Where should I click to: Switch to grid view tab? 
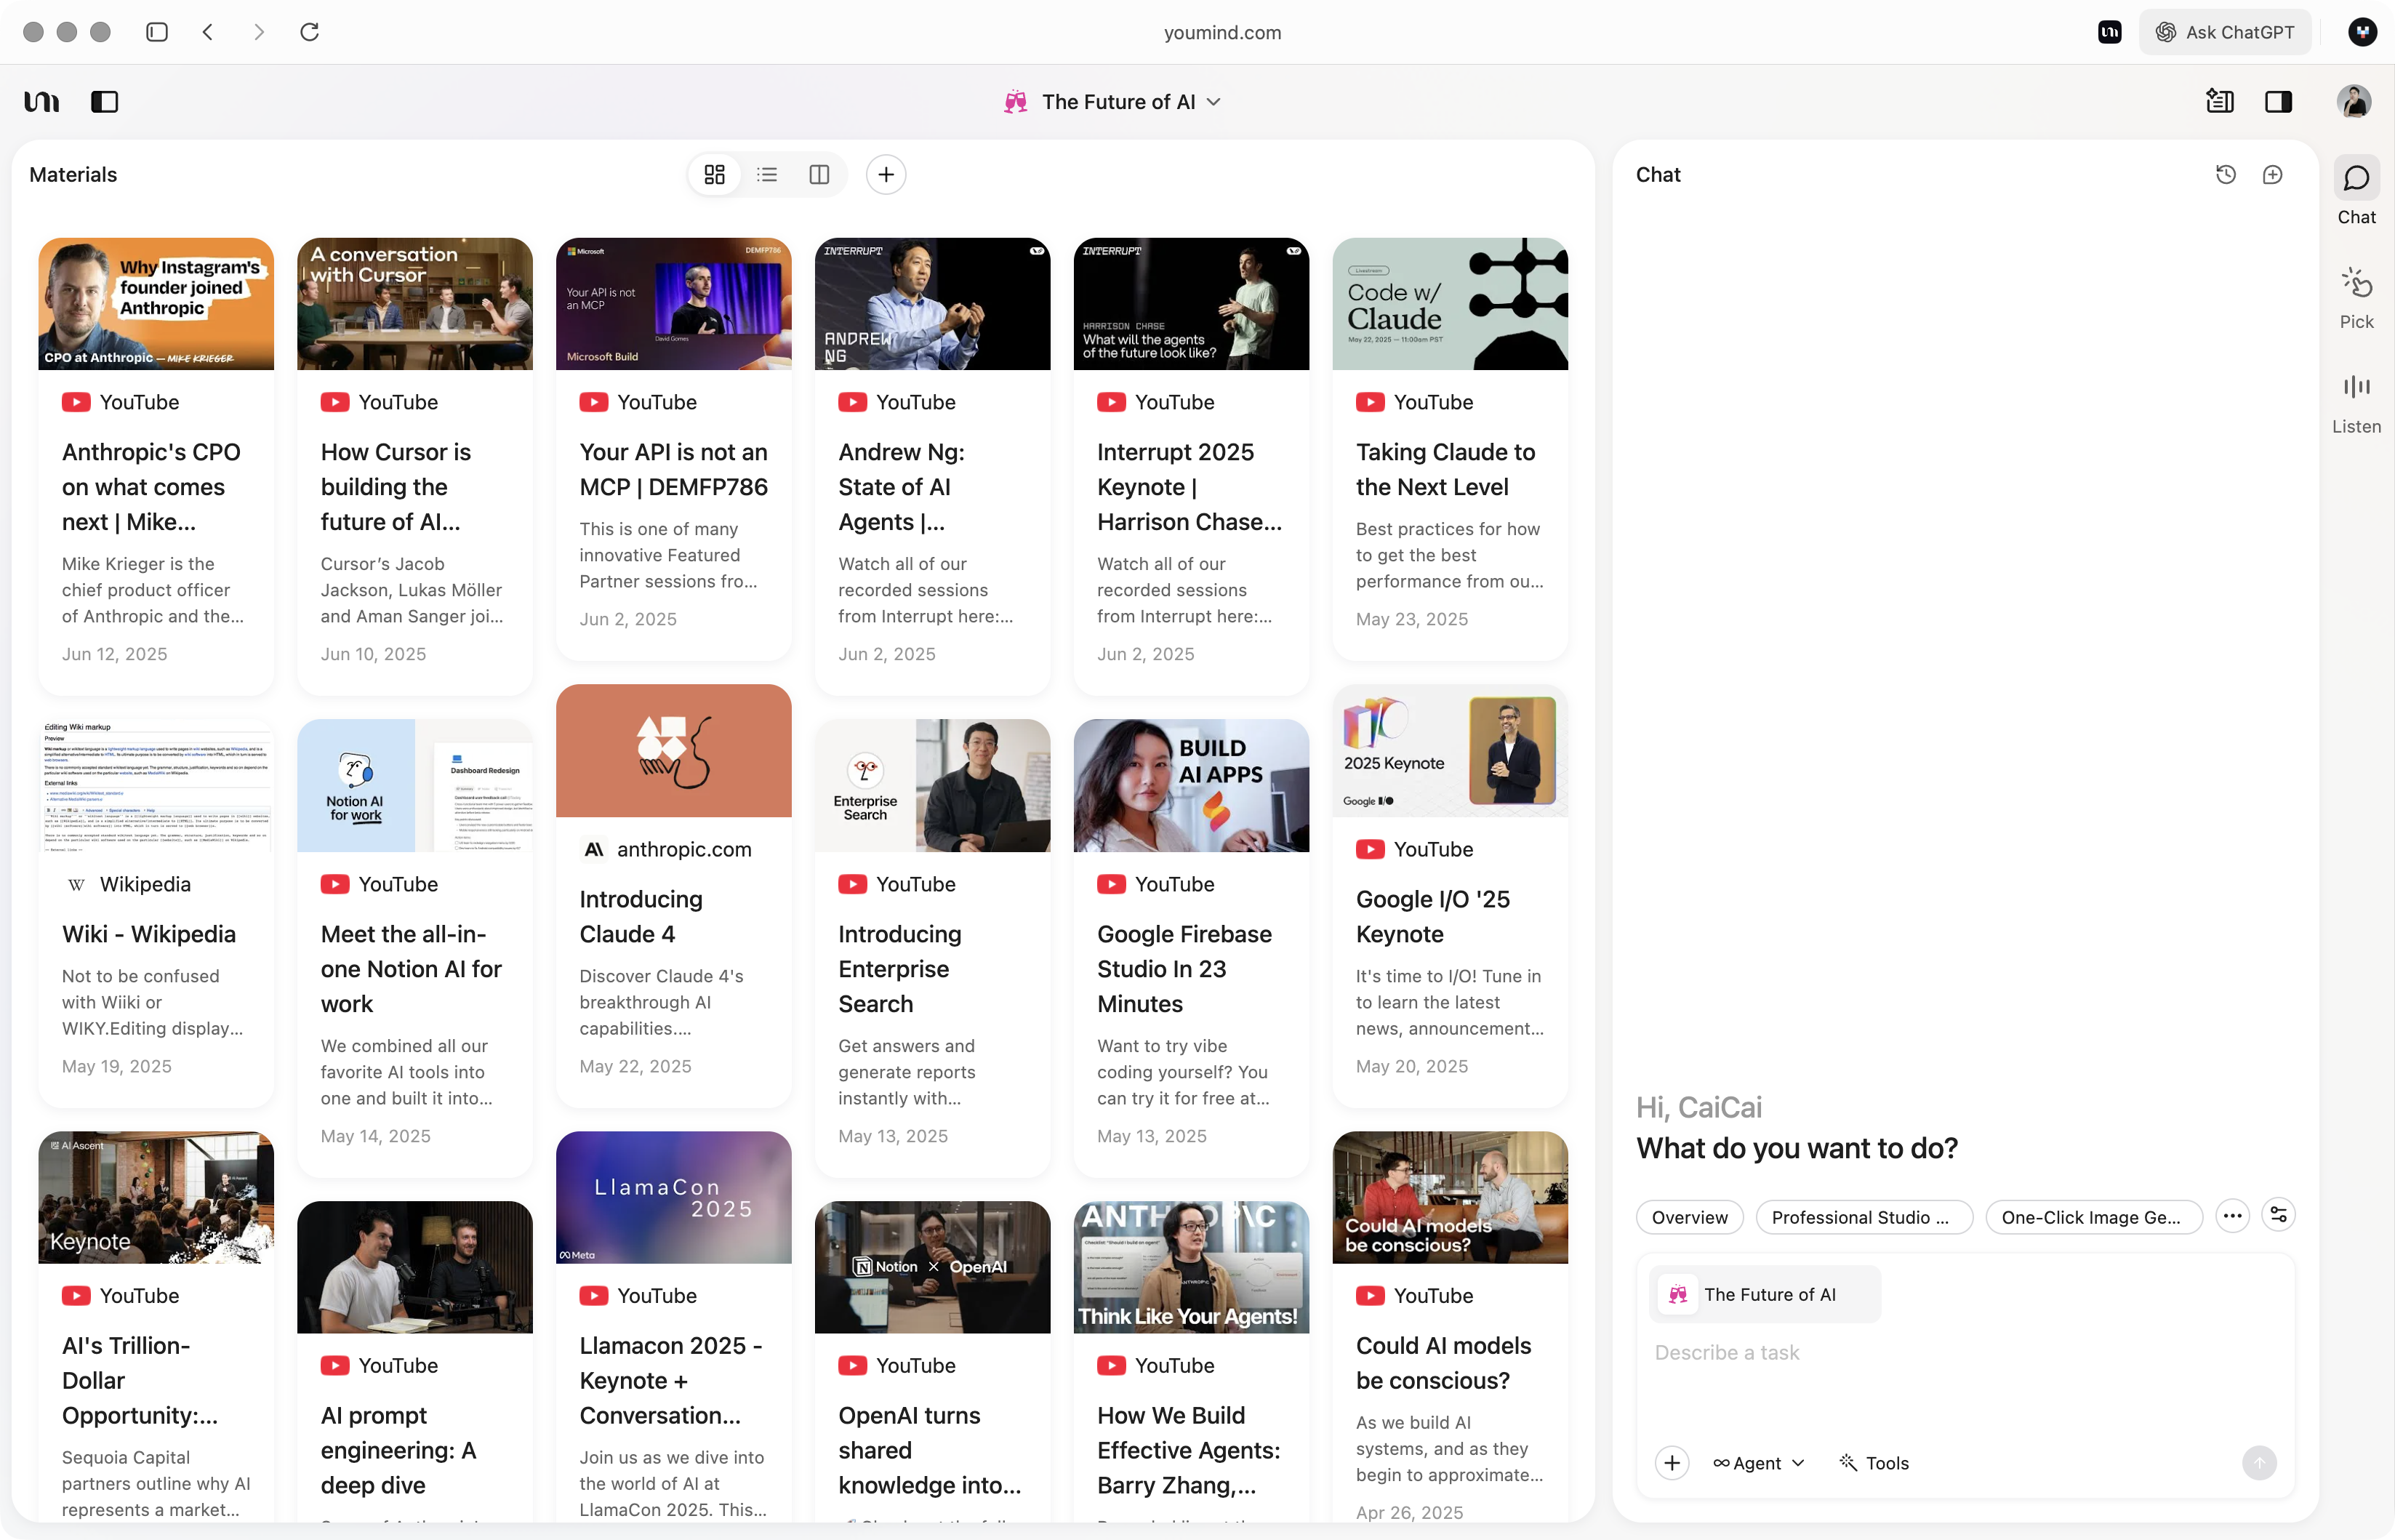pos(714,175)
